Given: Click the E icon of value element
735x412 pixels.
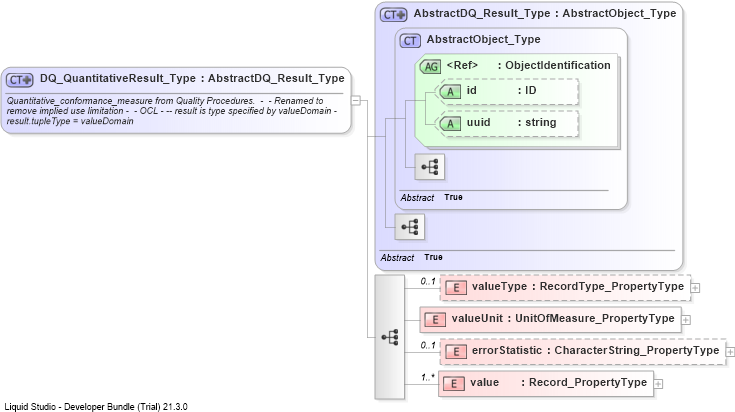Looking at the screenshot, I should tap(454, 384).
